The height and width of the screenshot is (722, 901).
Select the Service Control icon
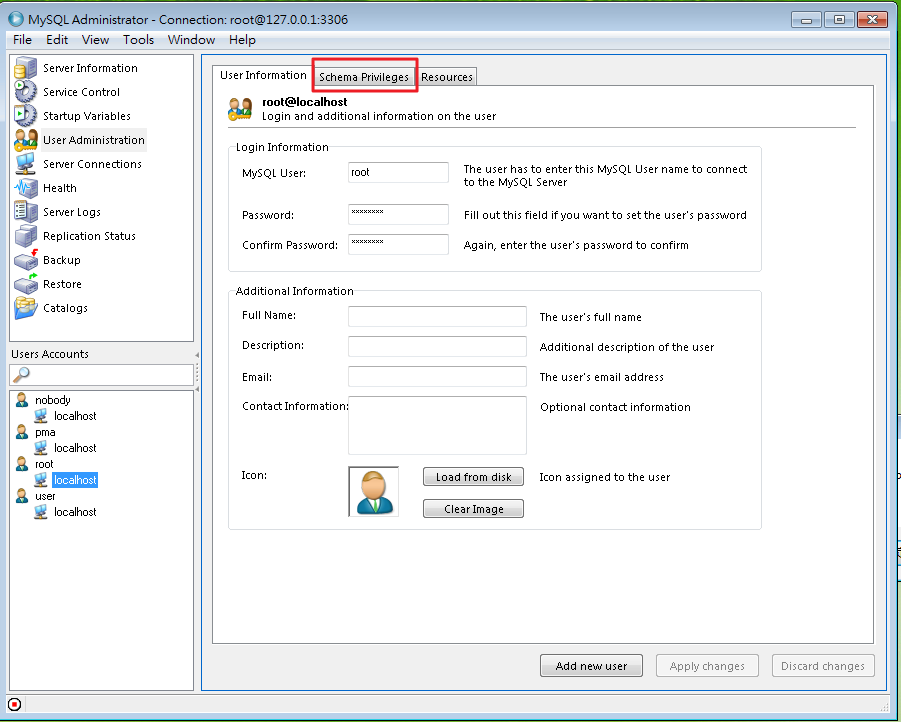(x=26, y=92)
